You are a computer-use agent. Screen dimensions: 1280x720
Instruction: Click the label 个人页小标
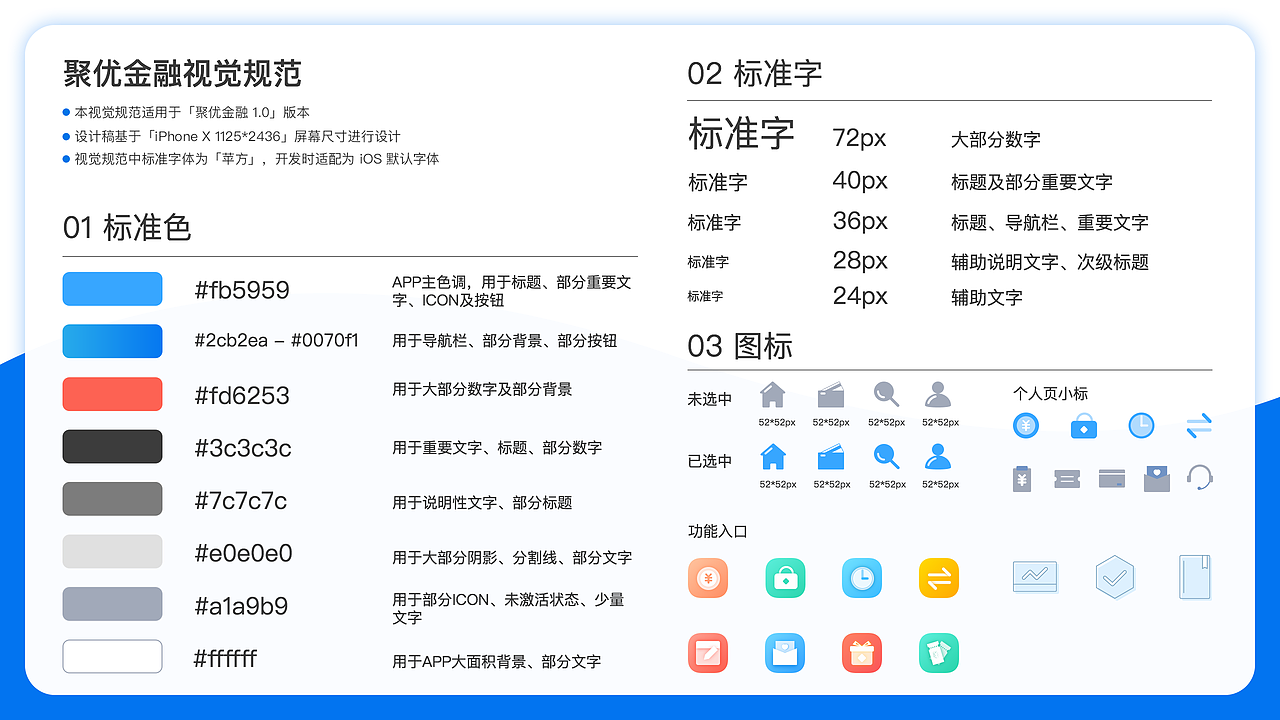(x=1050, y=394)
